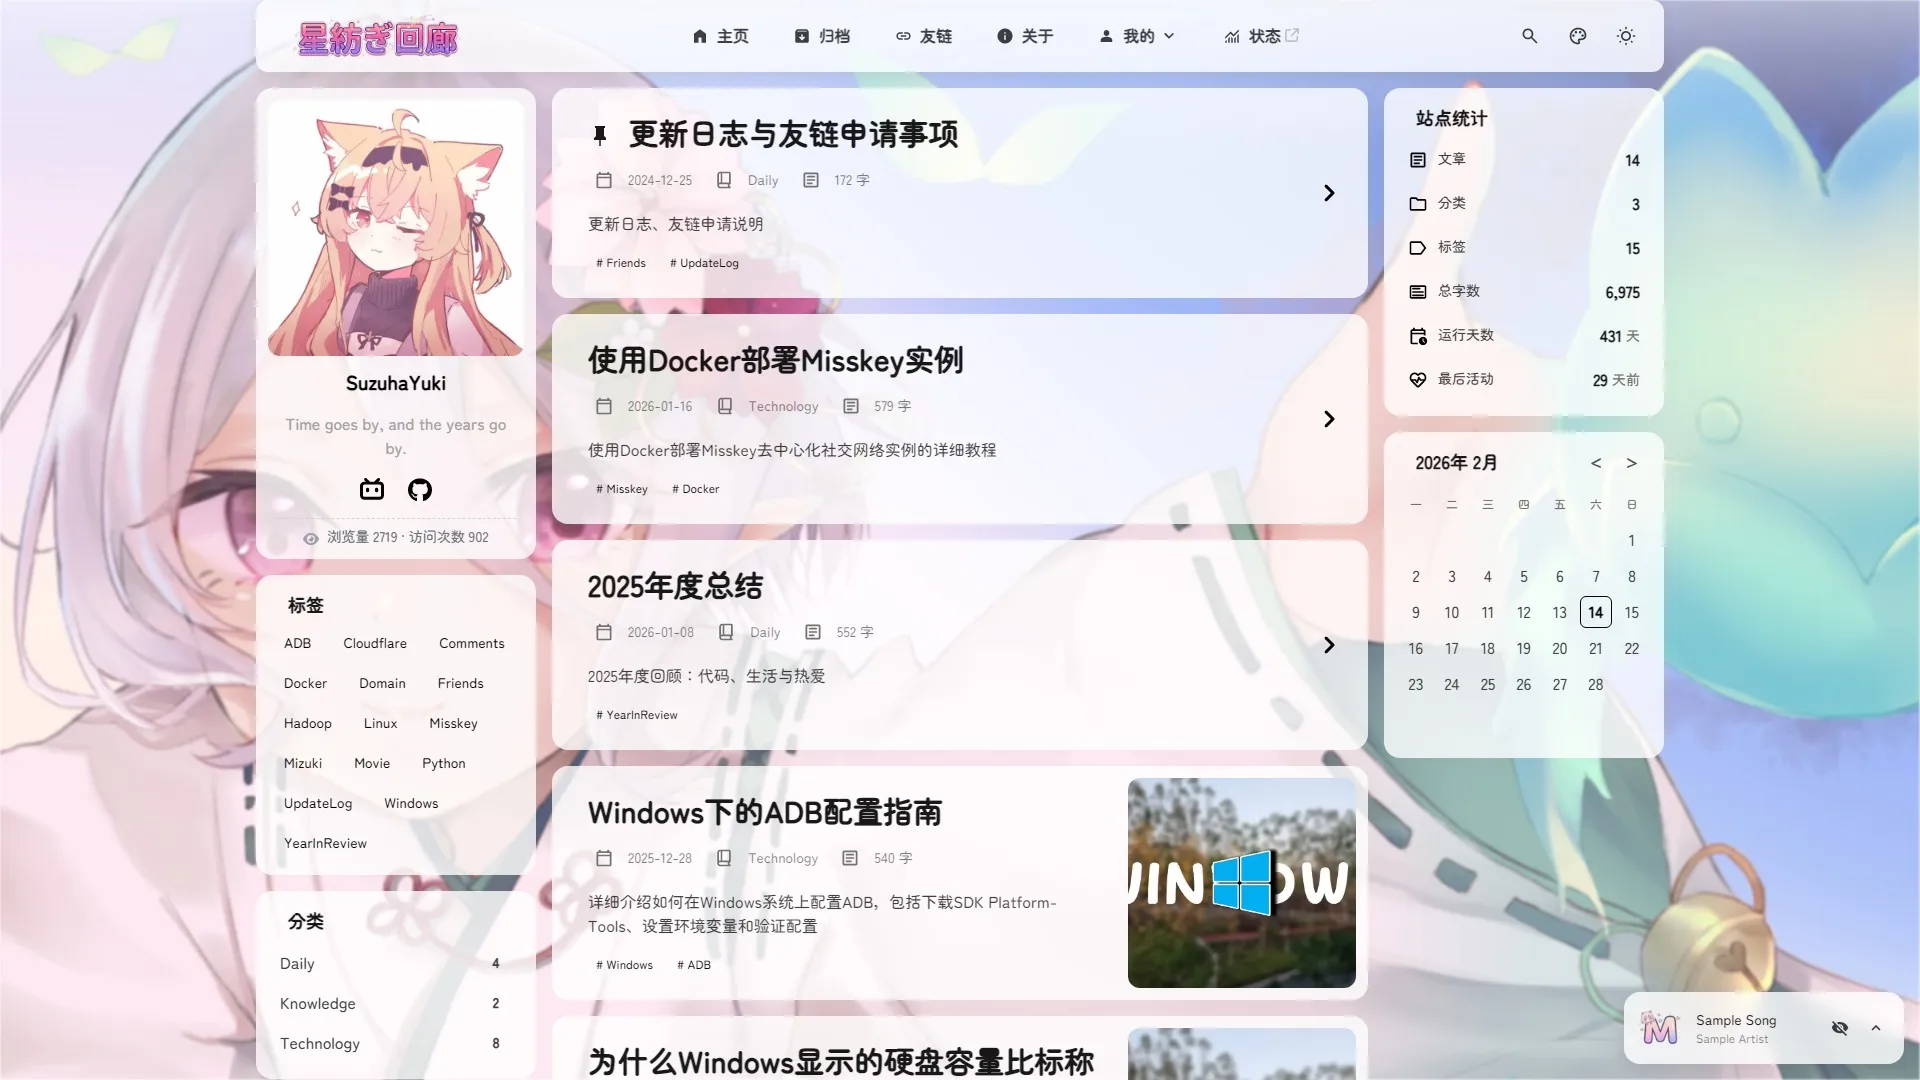Click the arrow on 2025年度总结 card
Screen dimensions: 1920x1080
[1329, 645]
